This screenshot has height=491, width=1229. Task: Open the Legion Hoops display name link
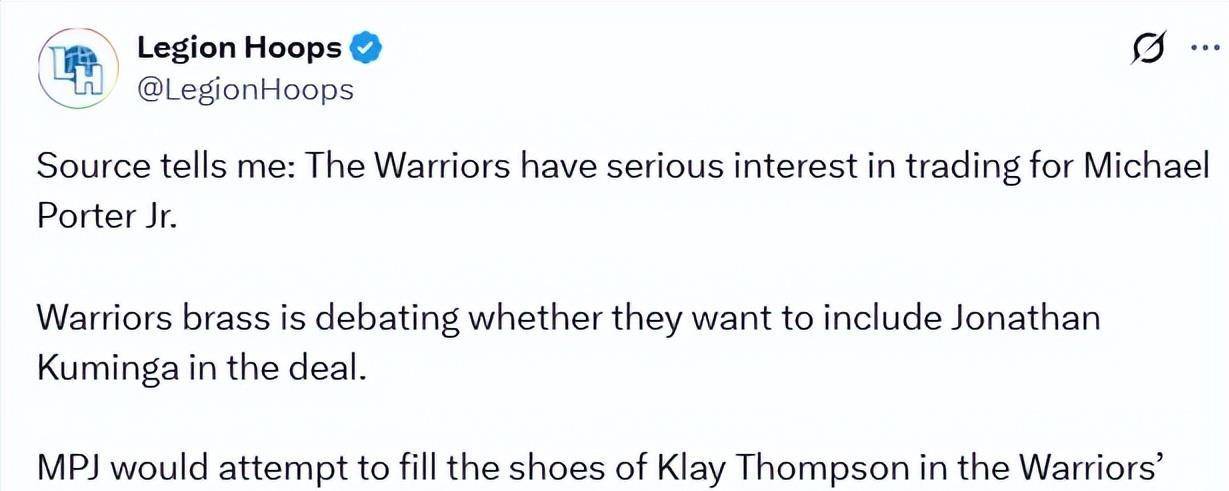coord(239,47)
